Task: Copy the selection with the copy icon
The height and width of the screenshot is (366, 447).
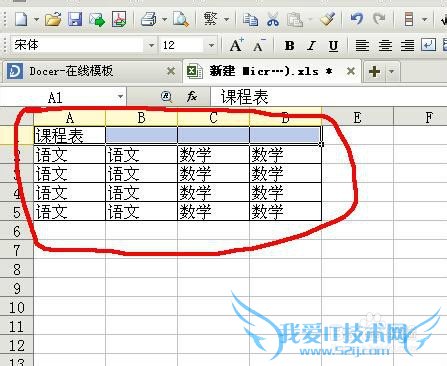Action: [x=250, y=19]
